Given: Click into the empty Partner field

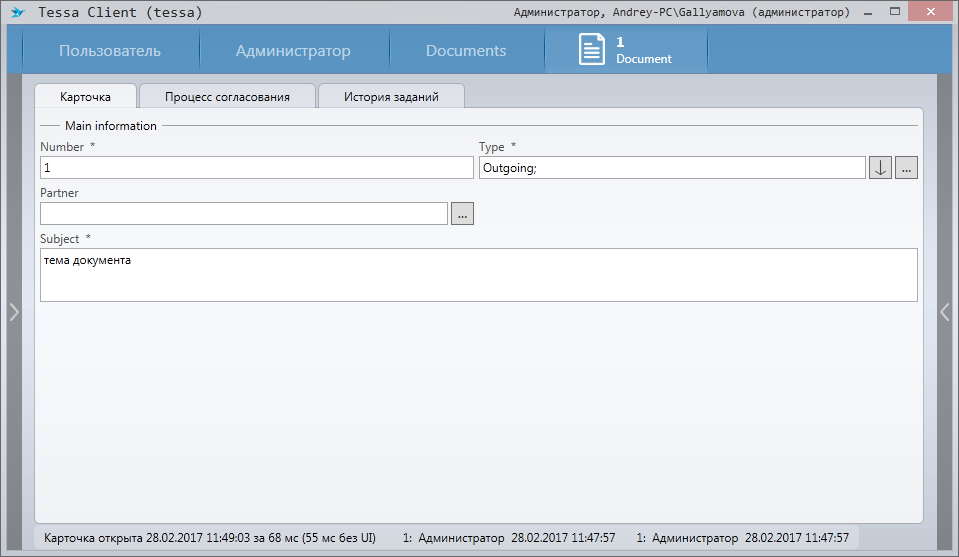Looking at the screenshot, I should click(244, 214).
